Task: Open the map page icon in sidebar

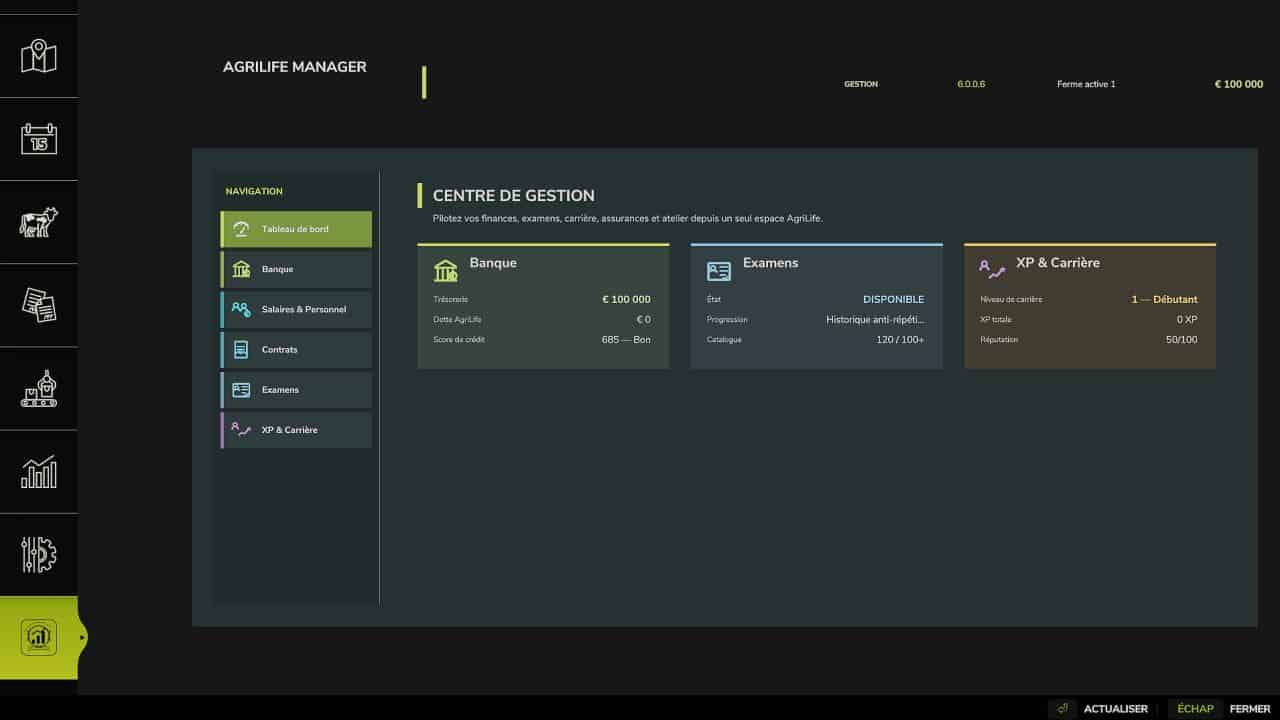Action: click(x=39, y=56)
